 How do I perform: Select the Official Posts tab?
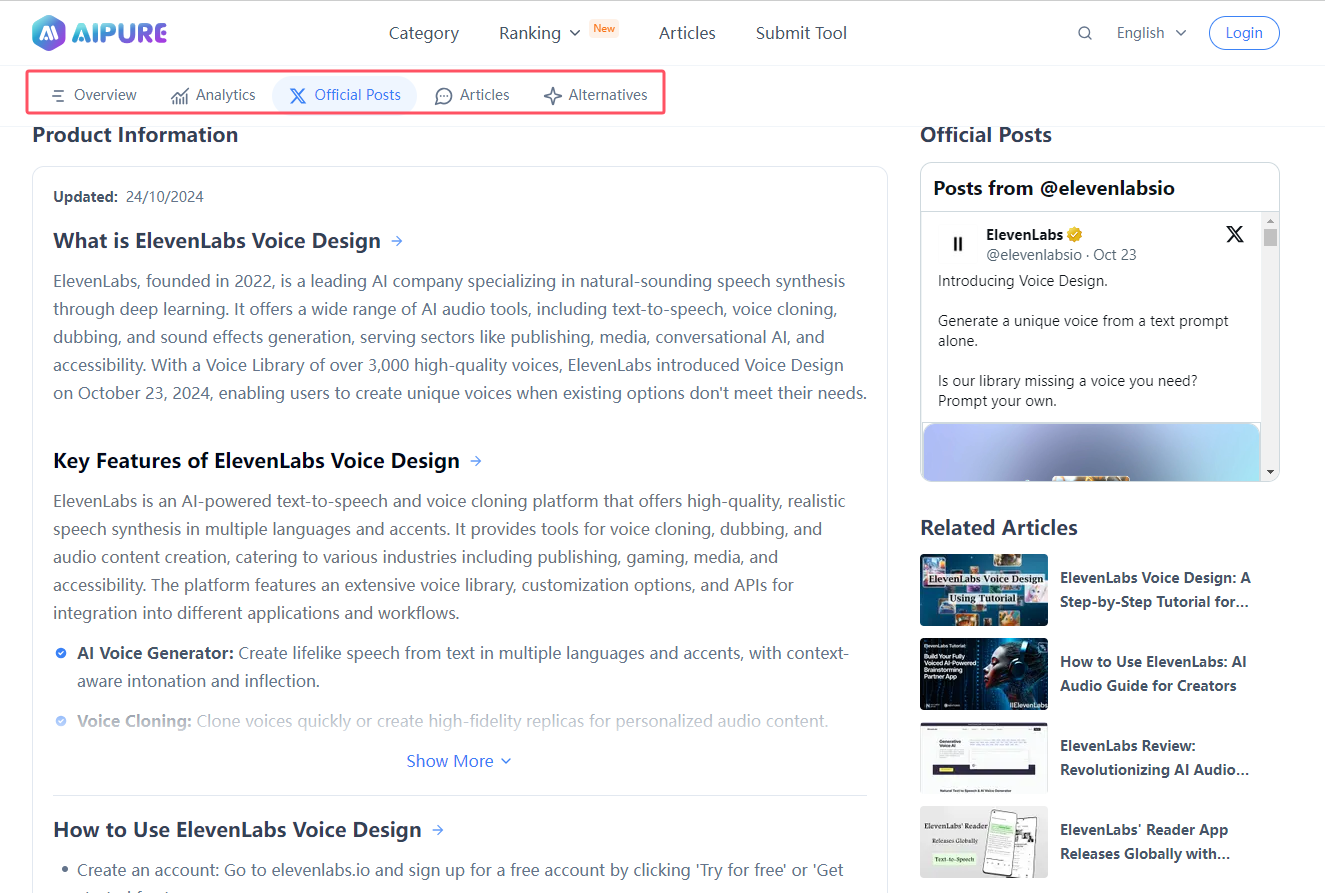click(x=345, y=95)
